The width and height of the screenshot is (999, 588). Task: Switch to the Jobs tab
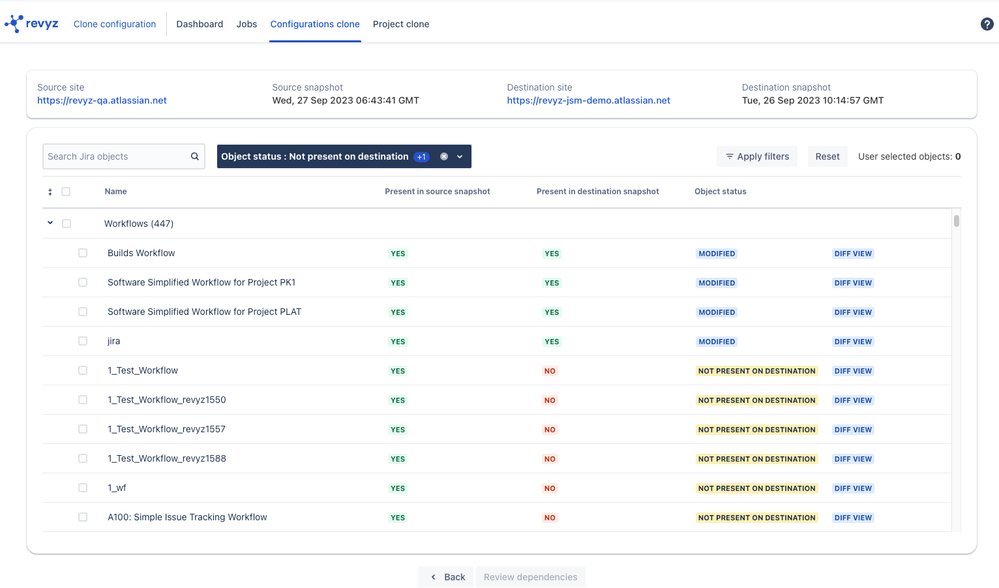pyautogui.click(x=247, y=24)
